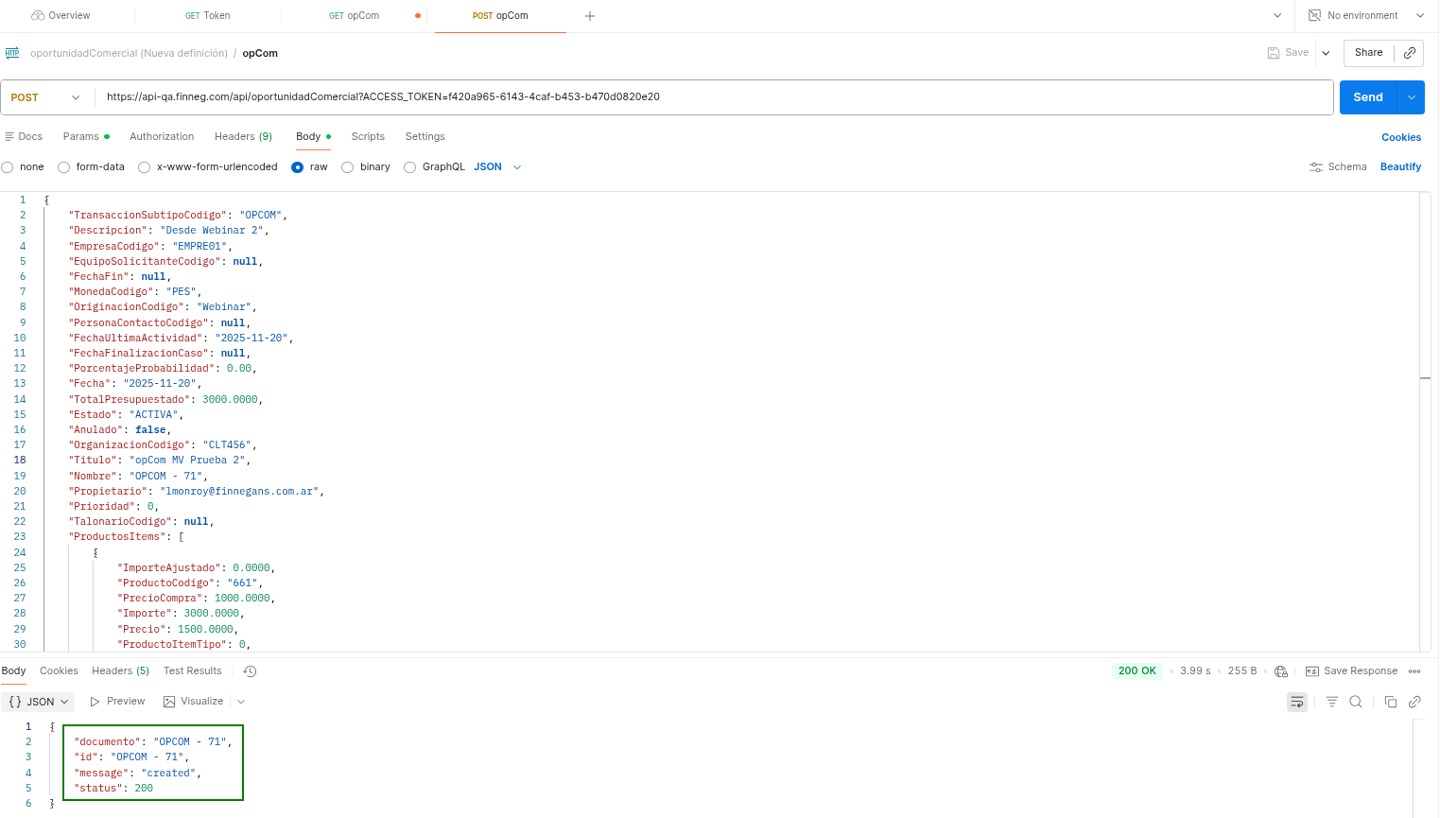Copy request link icon beside Share
Screen dimensions: 1440x818
coord(1410,53)
